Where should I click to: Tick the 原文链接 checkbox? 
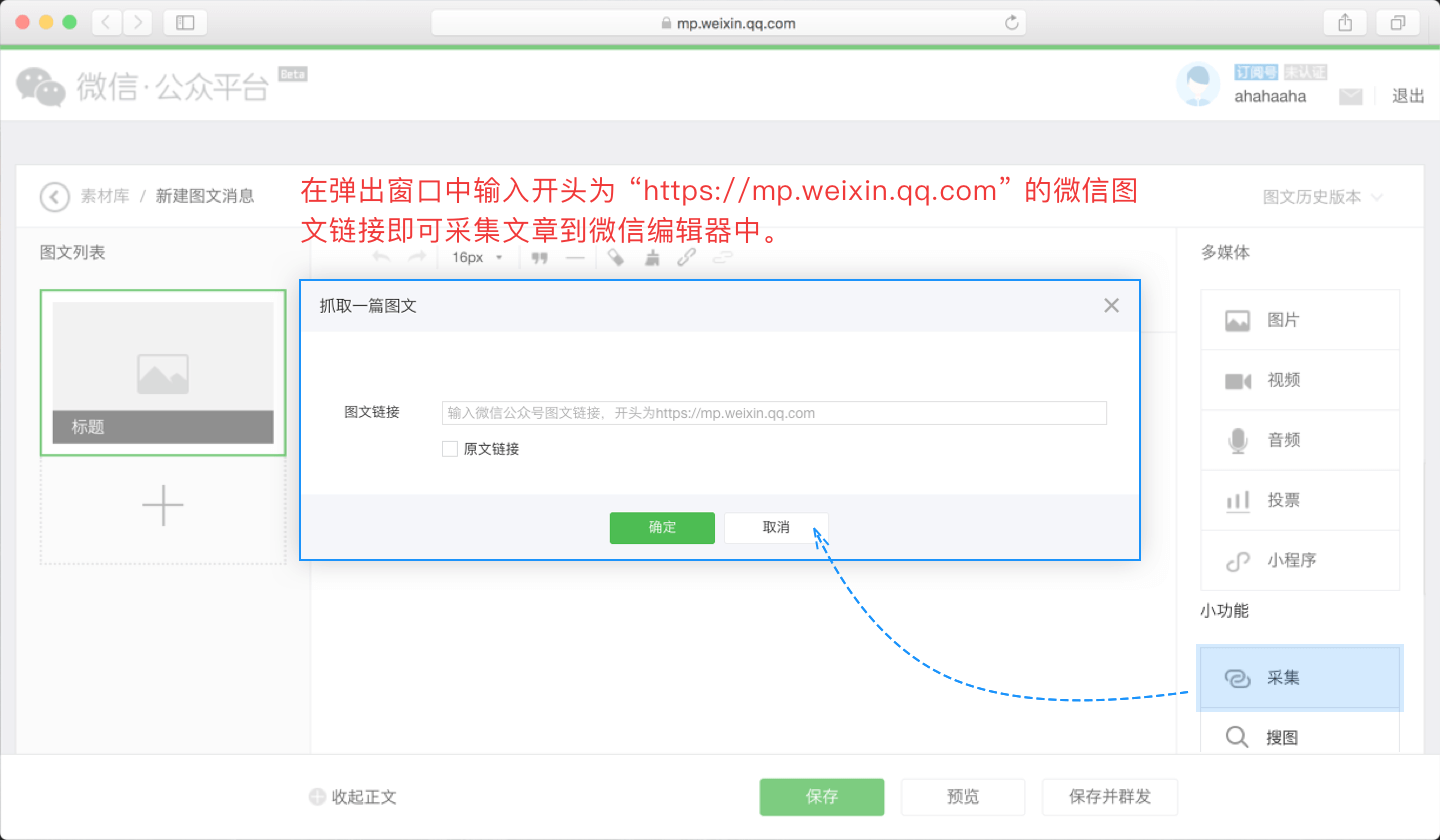point(450,449)
